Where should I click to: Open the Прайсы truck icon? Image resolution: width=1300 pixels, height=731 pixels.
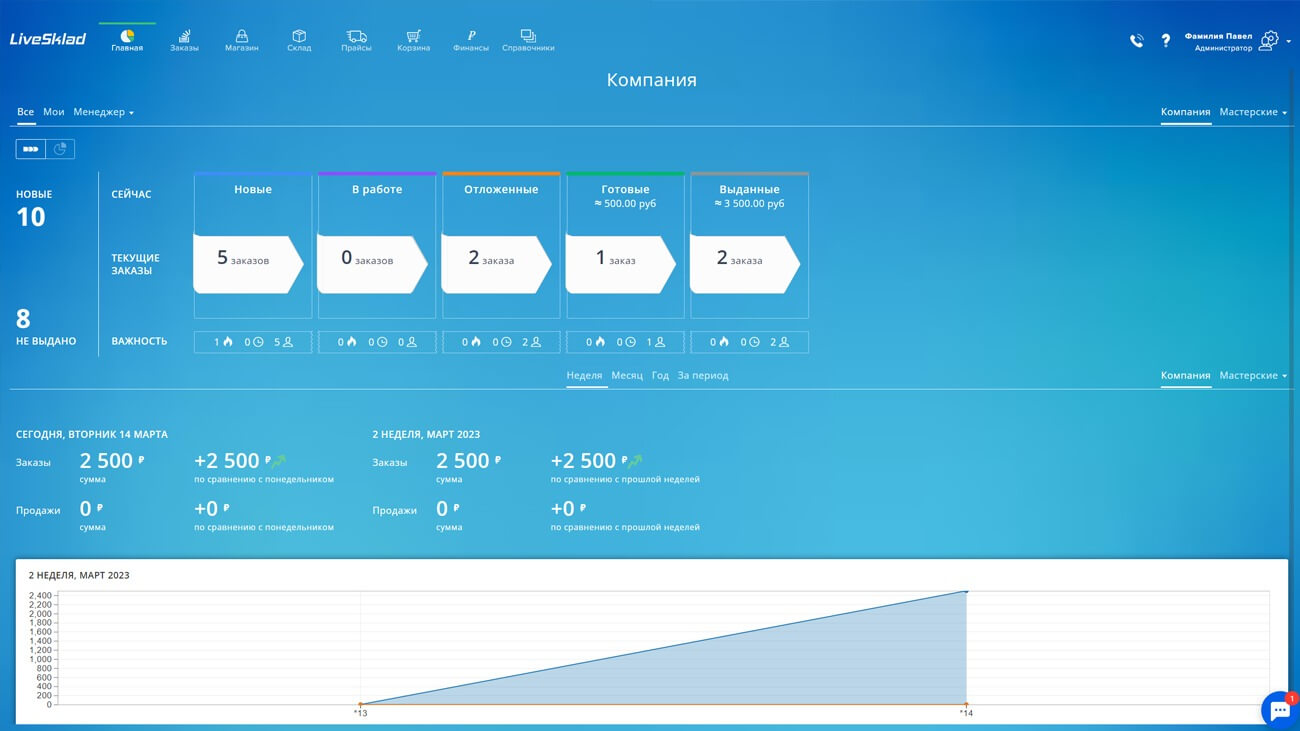tap(356, 37)
